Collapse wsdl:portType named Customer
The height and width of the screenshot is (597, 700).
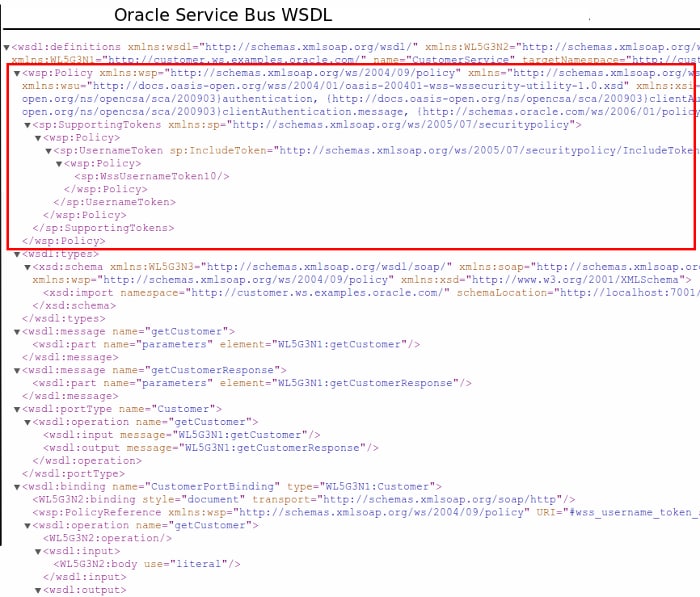pos(17,410)
